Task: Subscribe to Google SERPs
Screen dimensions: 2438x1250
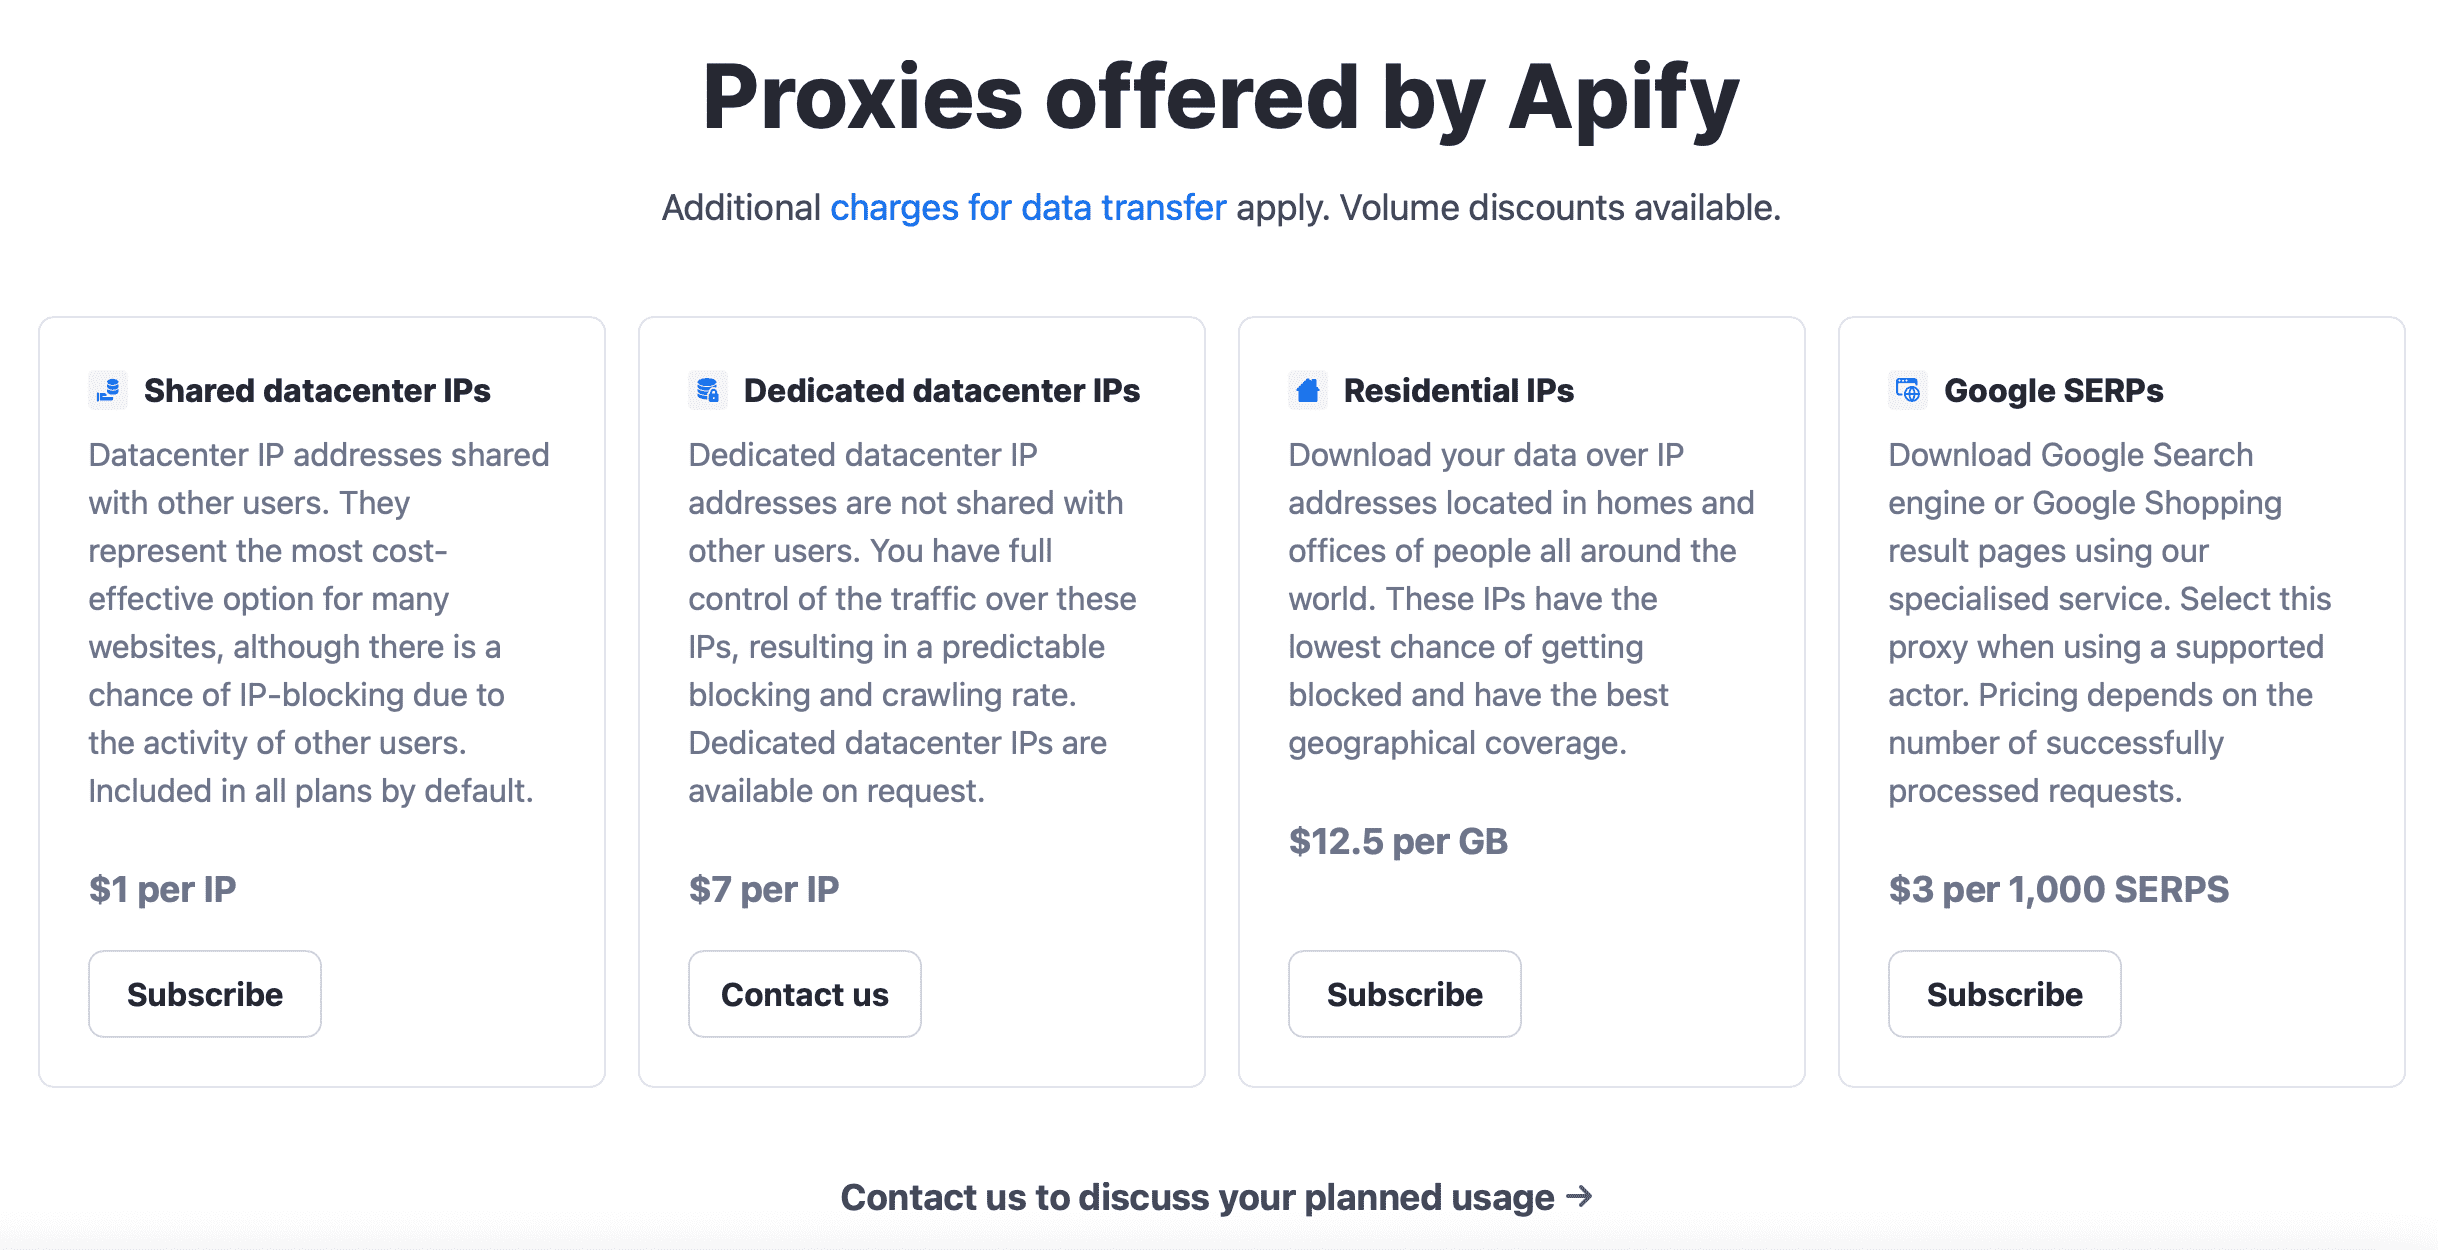Action: coord(2004,994)
